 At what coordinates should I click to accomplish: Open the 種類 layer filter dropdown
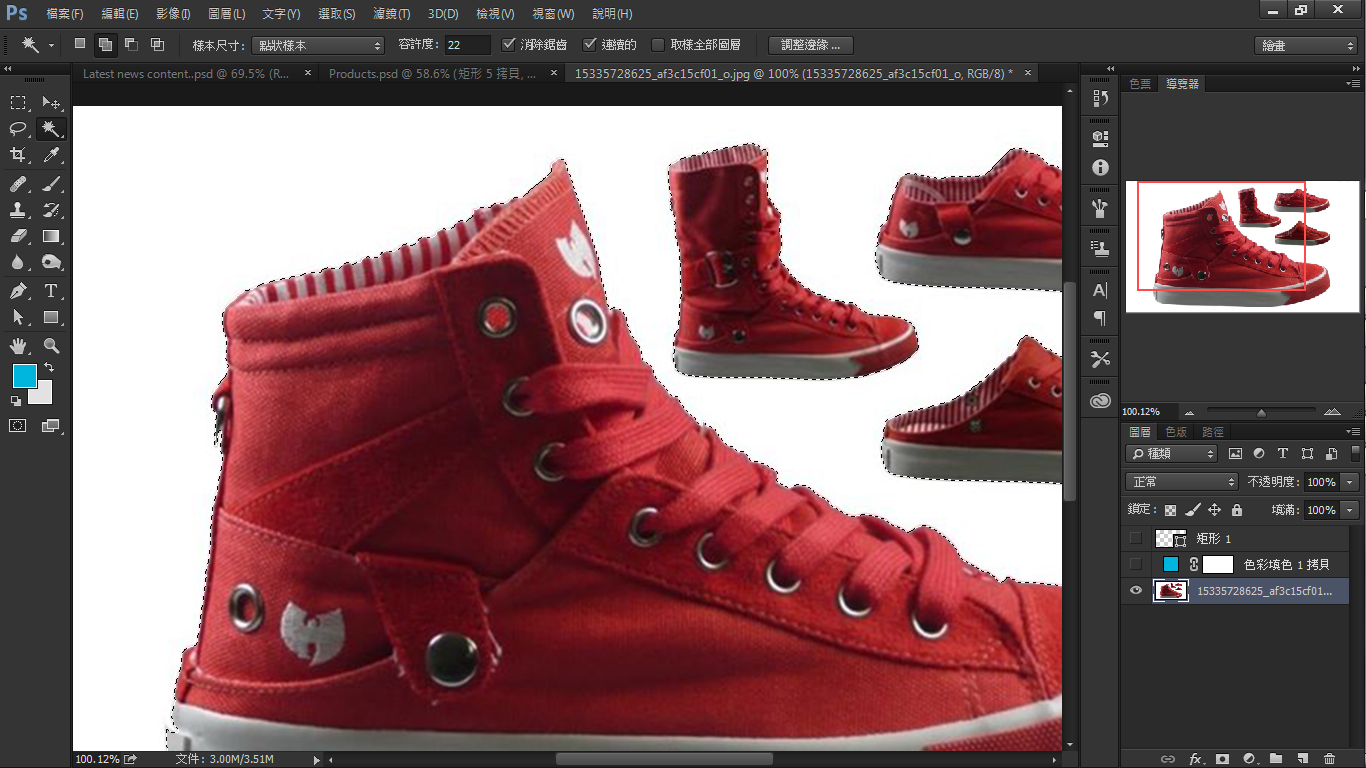pos(1172,454)
